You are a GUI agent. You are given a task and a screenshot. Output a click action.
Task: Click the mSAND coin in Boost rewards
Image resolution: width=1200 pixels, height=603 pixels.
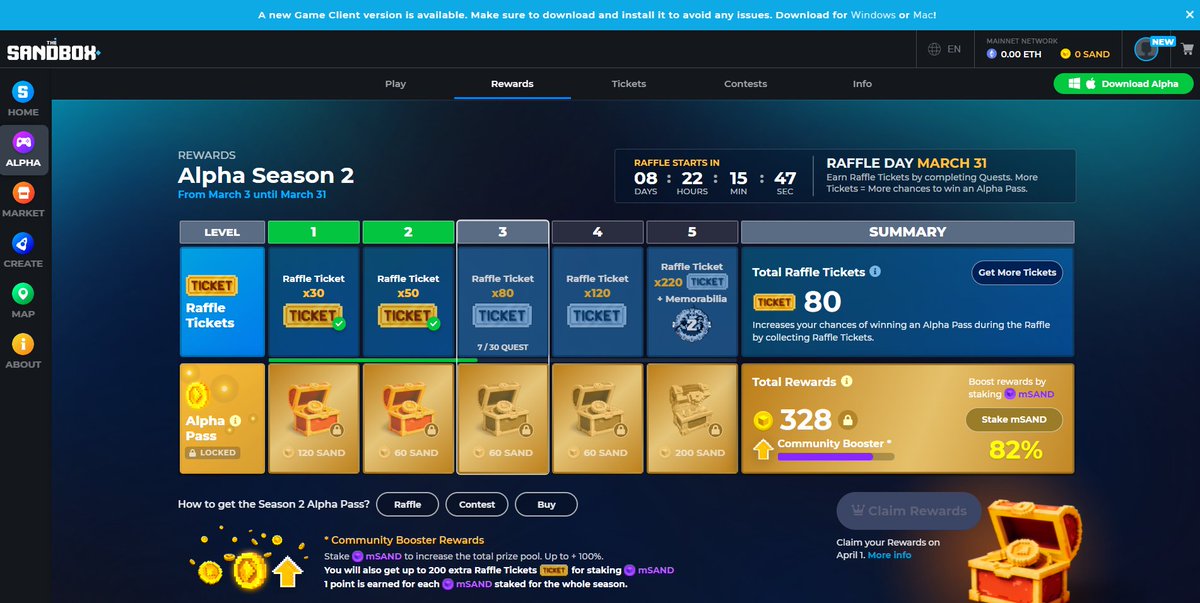point(1010,394)
